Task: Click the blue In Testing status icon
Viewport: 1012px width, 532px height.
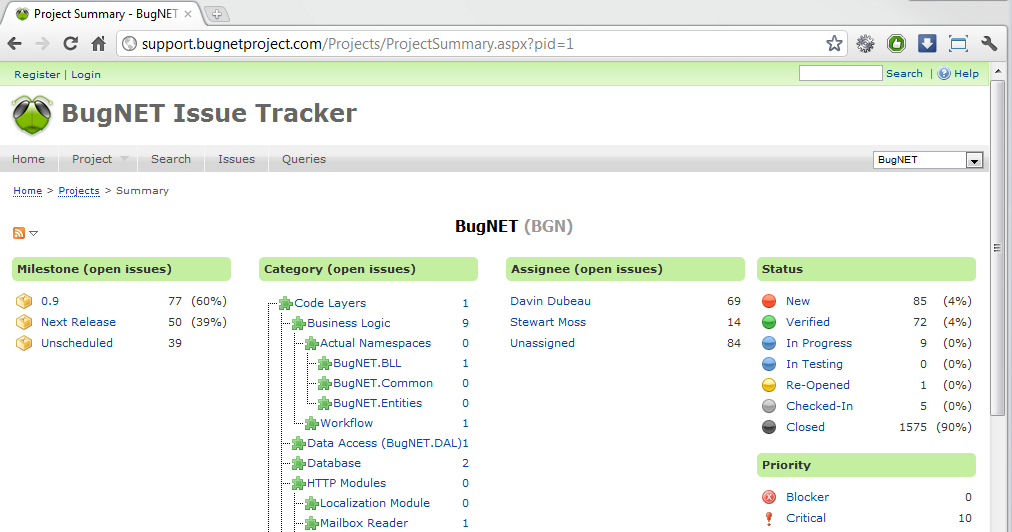Action: tap(769, 364)
